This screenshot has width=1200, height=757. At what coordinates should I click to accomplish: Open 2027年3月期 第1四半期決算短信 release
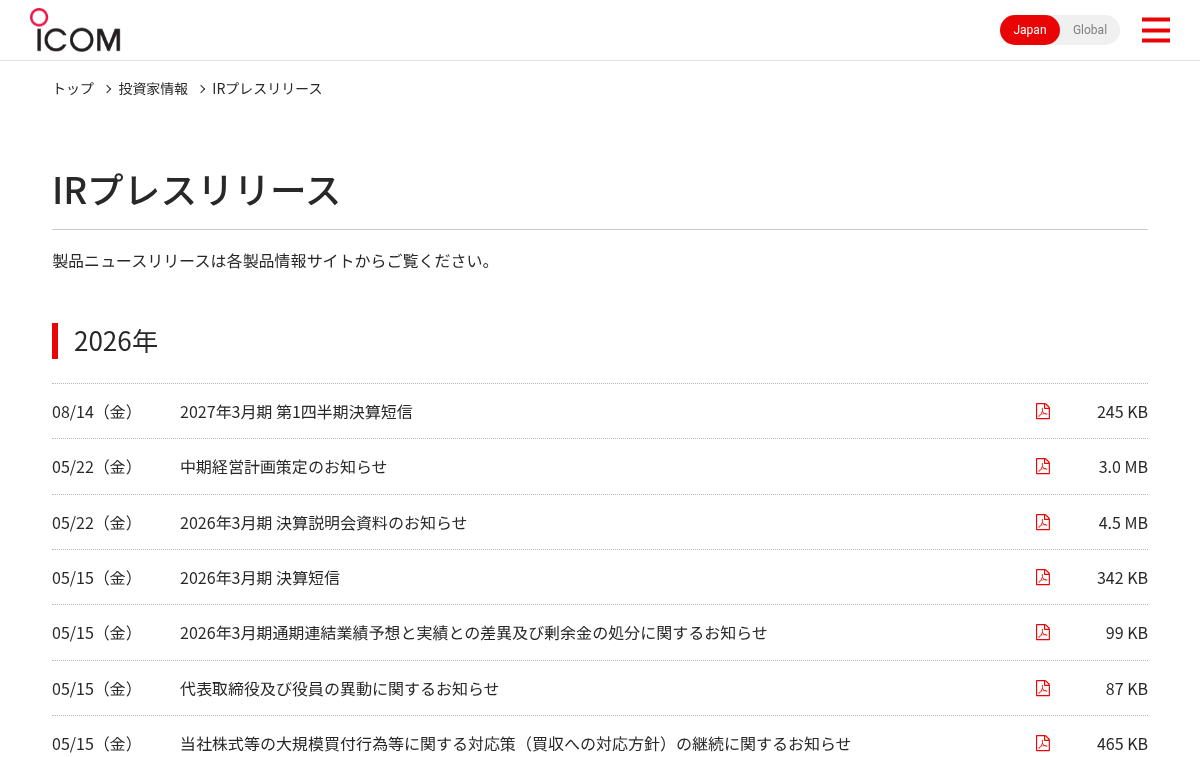296,411
